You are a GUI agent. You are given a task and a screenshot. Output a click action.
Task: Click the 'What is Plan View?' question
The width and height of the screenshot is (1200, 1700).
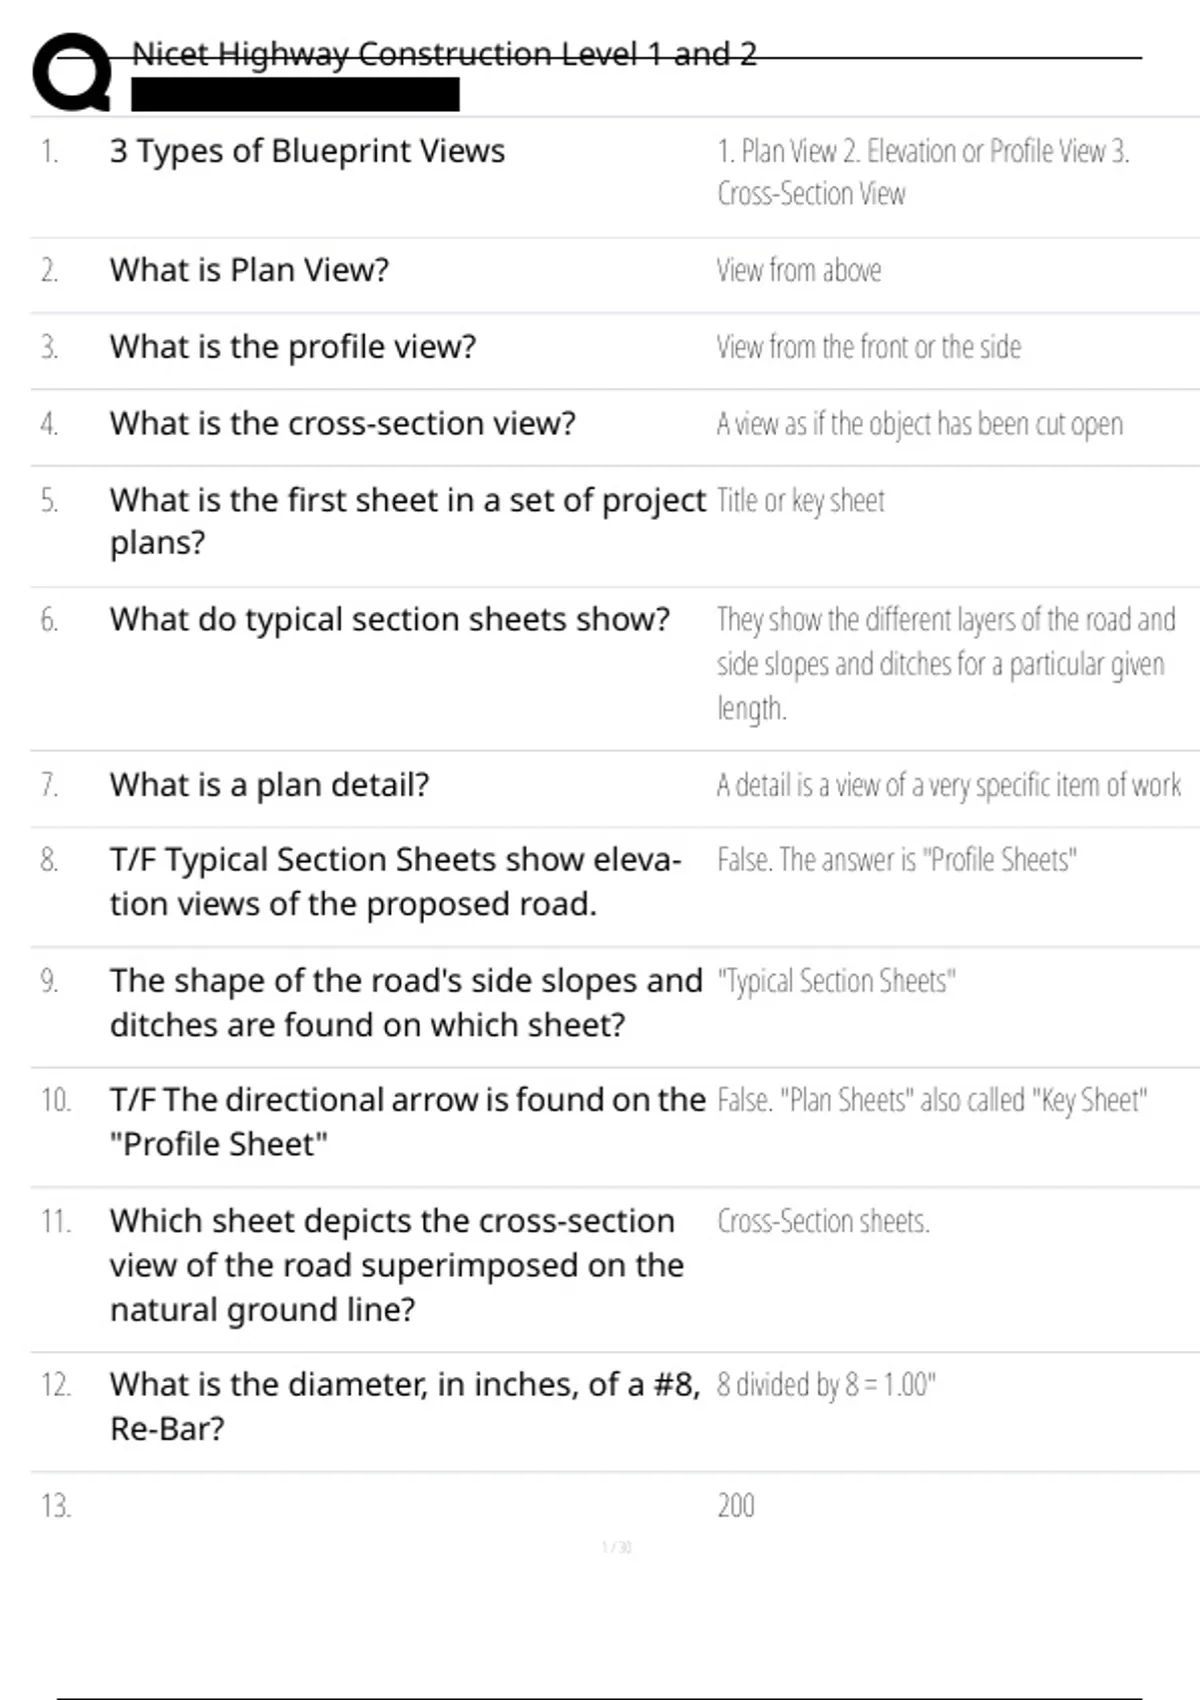[x=249, y=270]
